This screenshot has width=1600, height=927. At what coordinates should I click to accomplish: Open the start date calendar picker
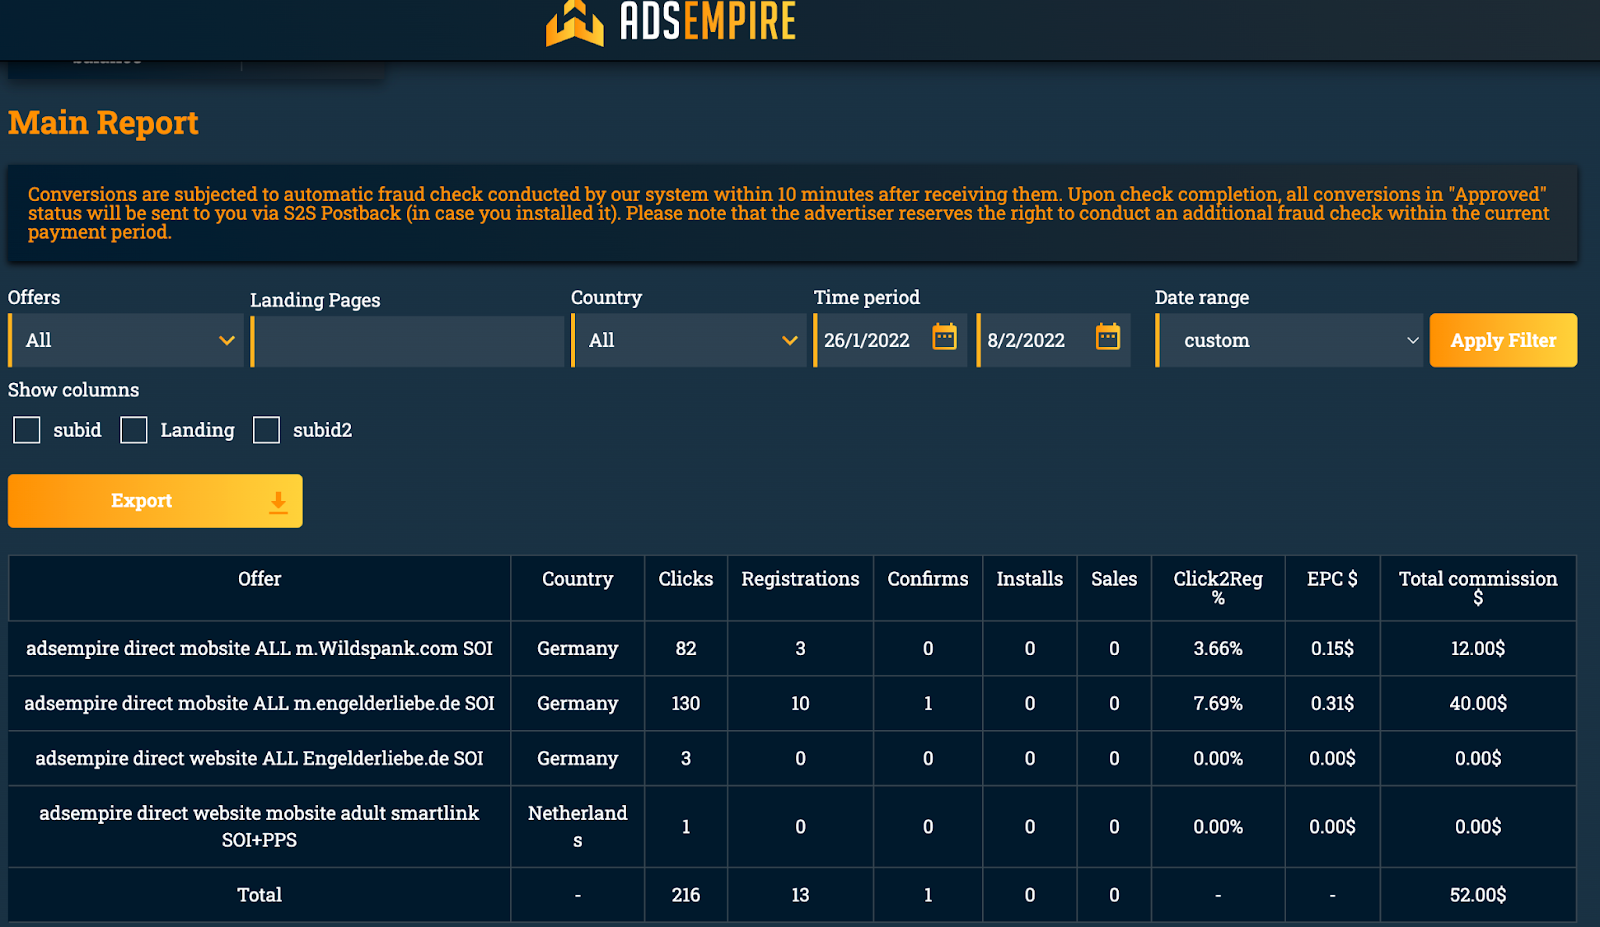pos(944,337)
